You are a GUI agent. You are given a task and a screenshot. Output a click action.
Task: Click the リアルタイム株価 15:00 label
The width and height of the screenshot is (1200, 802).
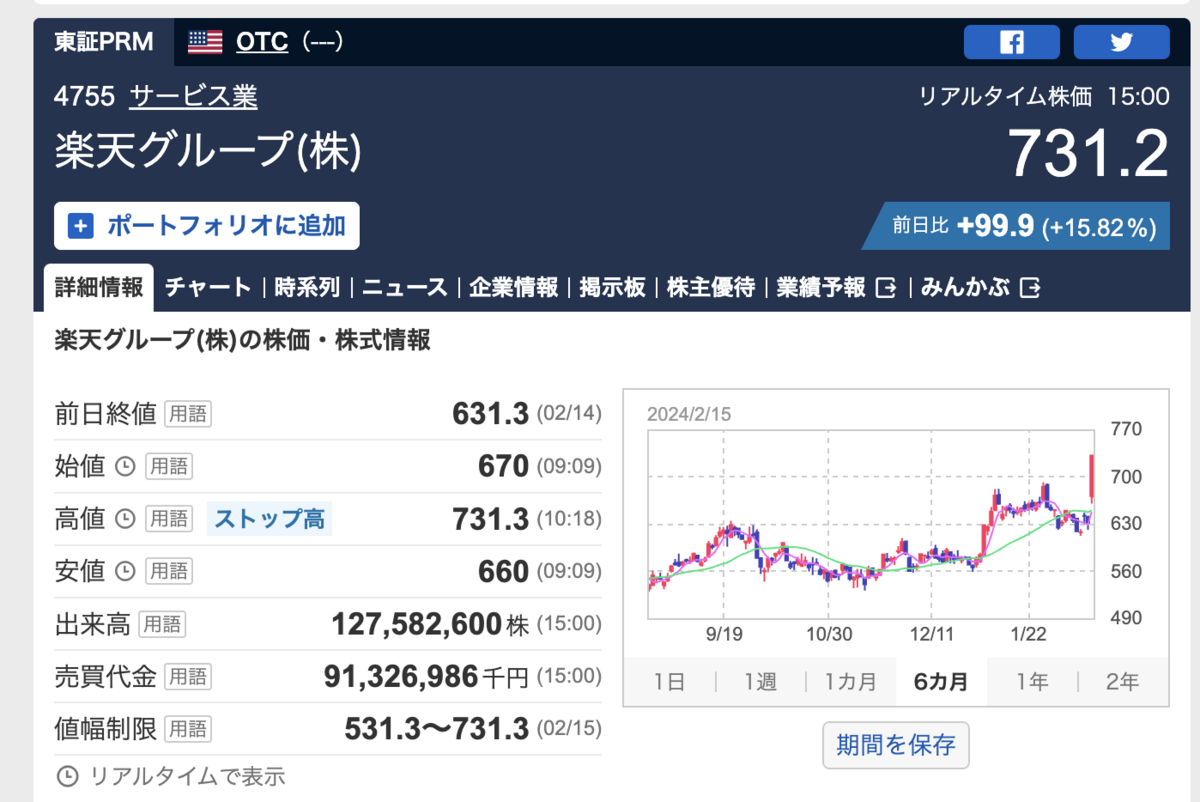point(1044,97)
